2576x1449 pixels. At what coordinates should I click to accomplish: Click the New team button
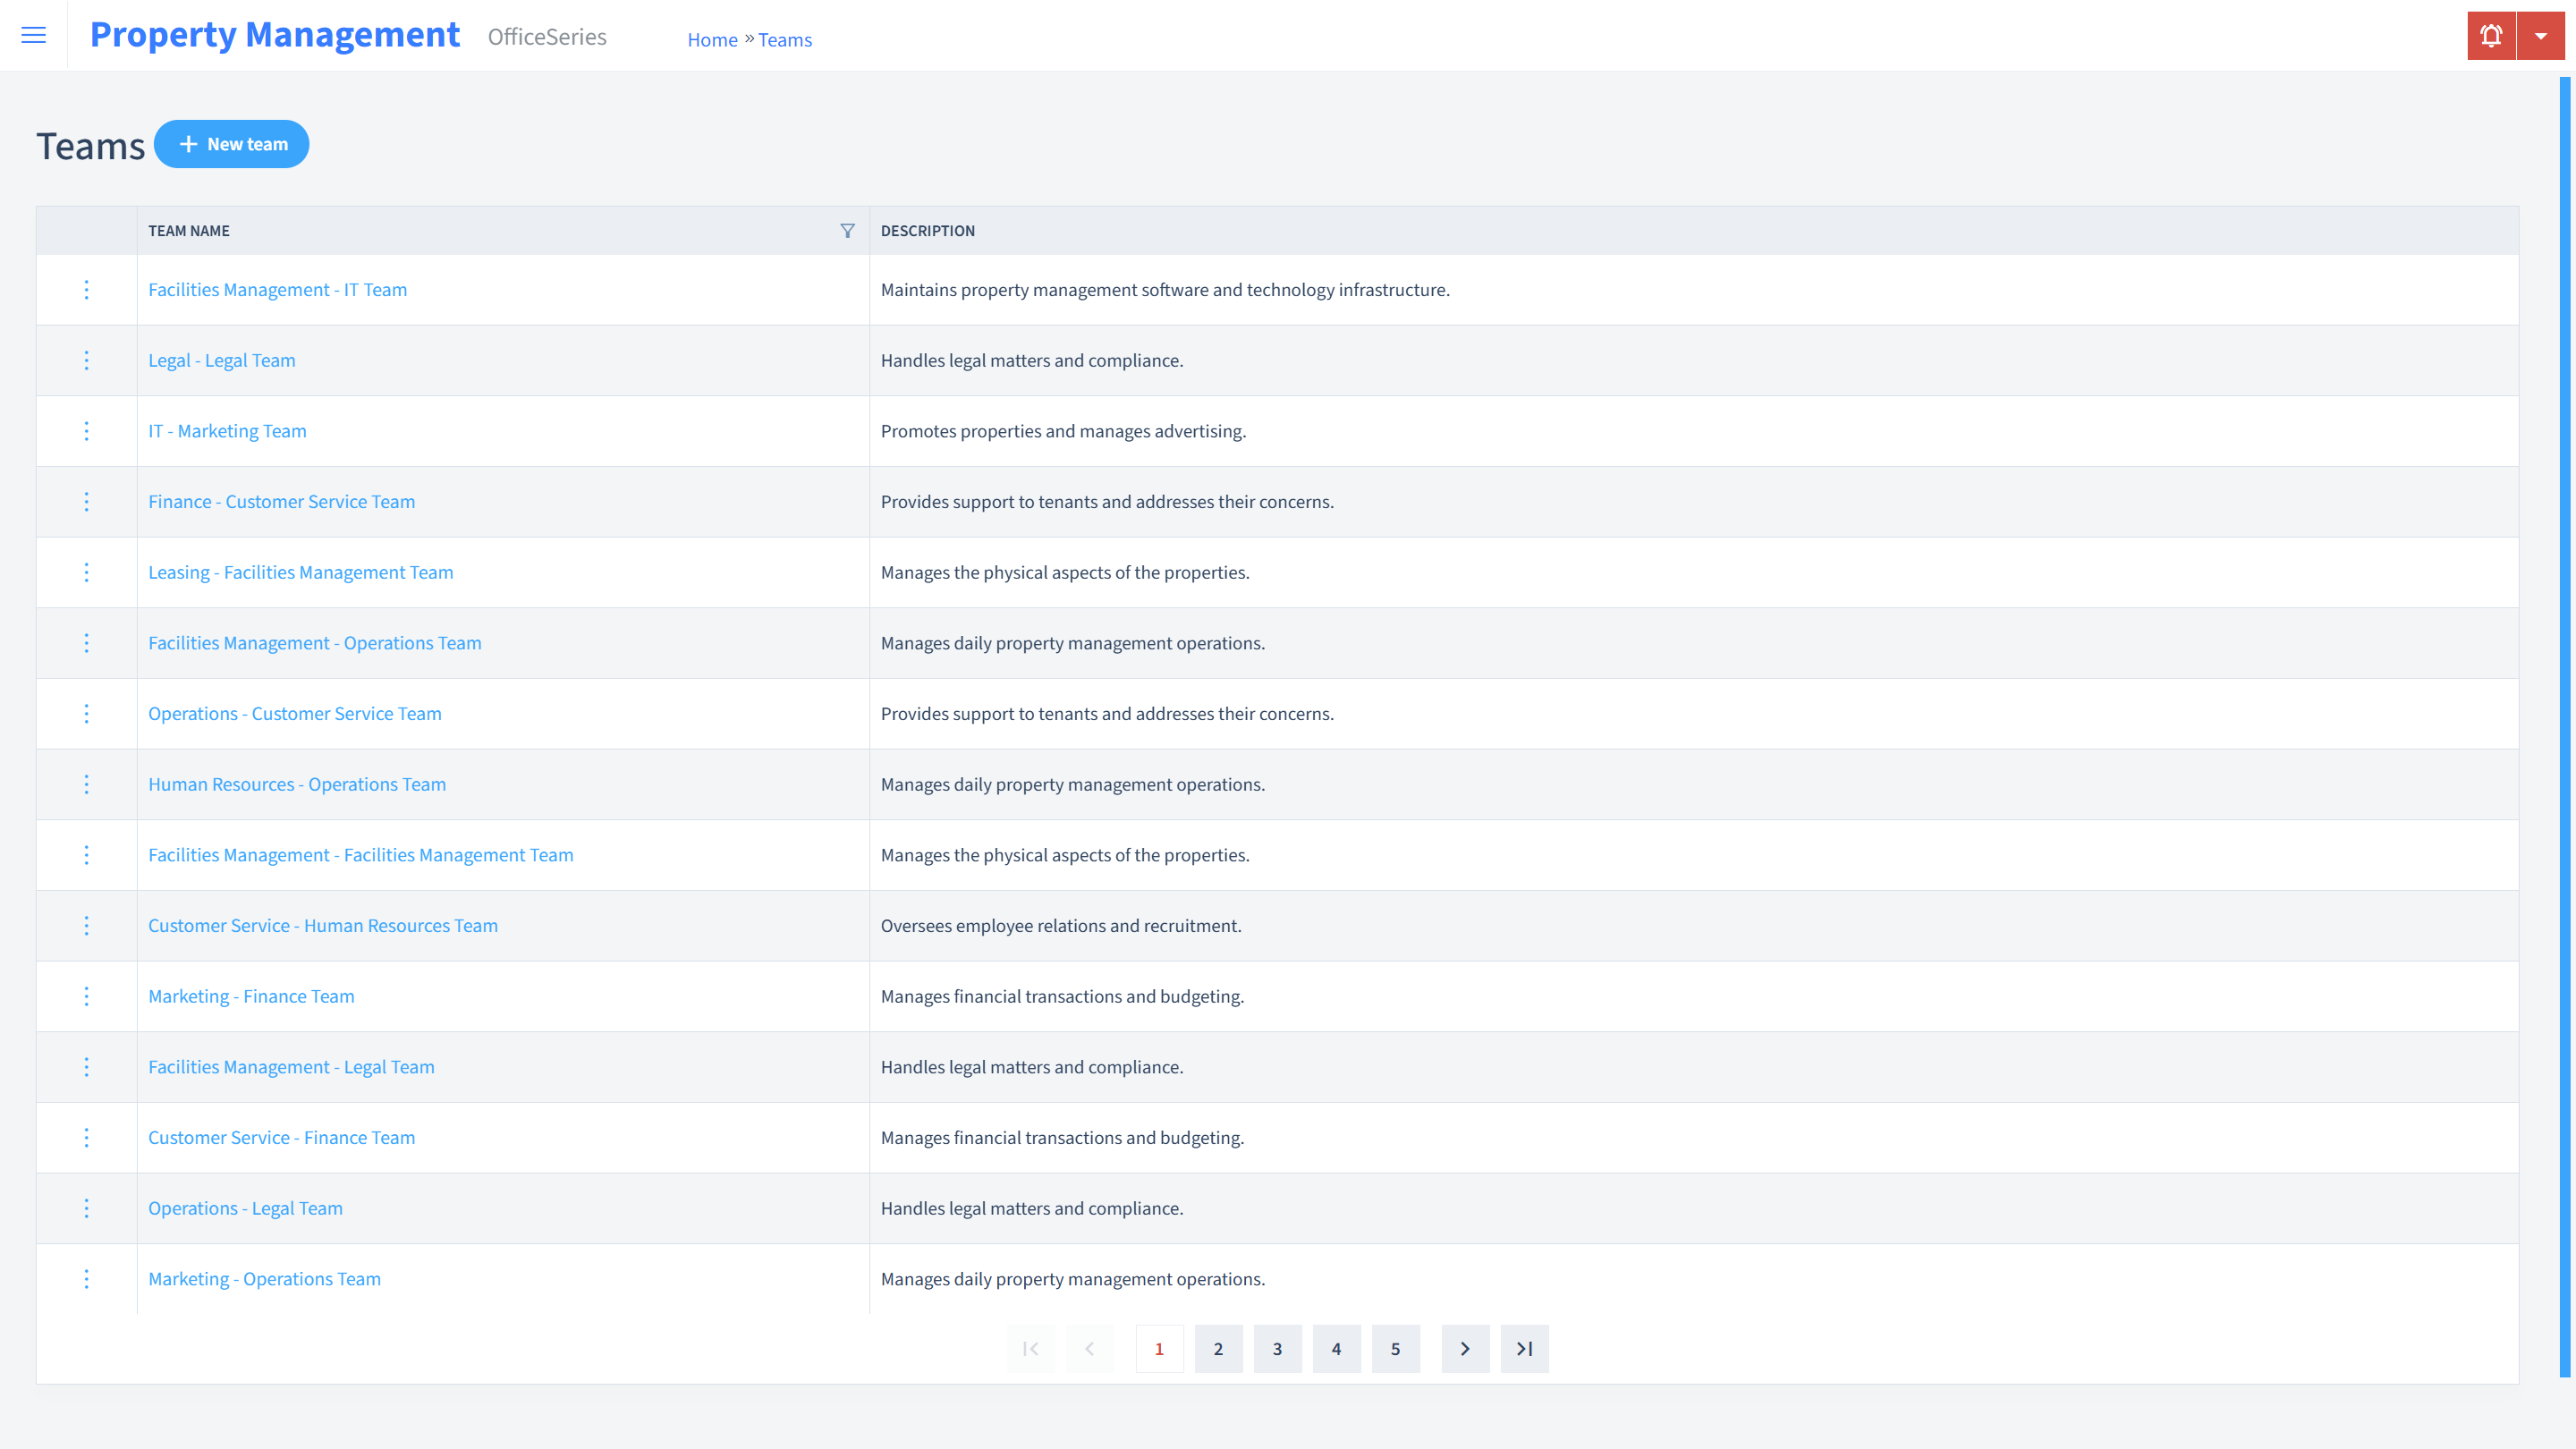pos(232,143)
